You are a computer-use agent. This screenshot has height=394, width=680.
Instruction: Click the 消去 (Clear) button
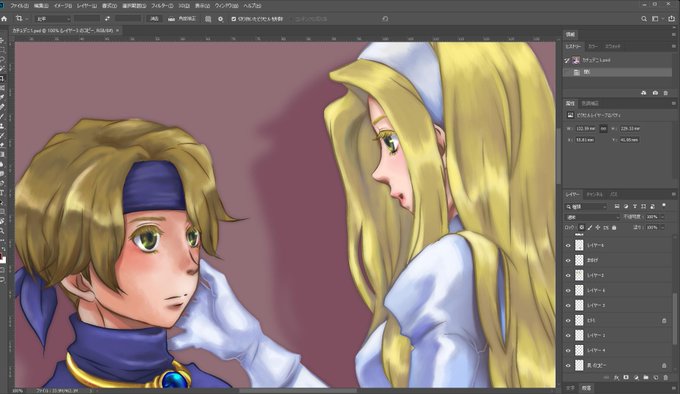(154, 19)
